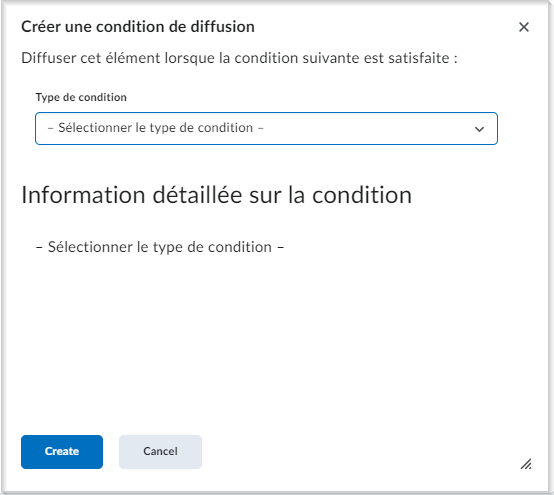
Task: Open the "Sélectionner le type de condition" combo box
Action: pyautogui.click(x=266, y=129)
